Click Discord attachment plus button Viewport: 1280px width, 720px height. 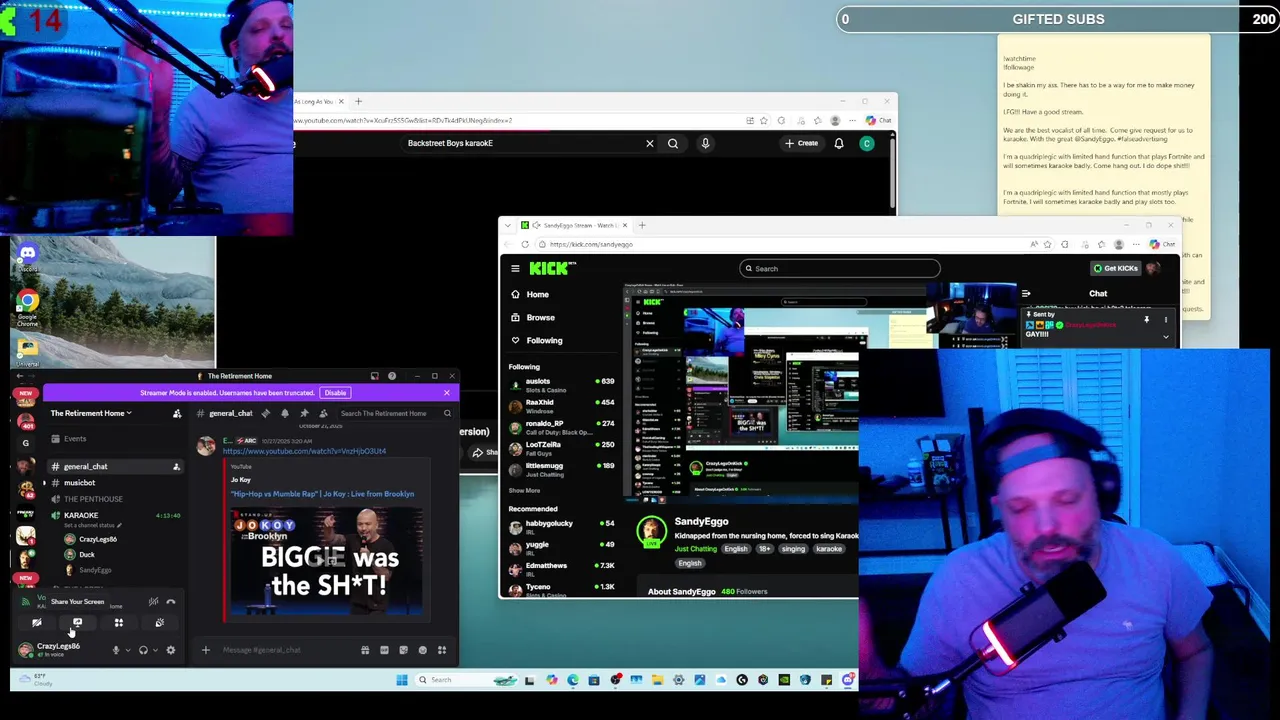coord(205,650)
